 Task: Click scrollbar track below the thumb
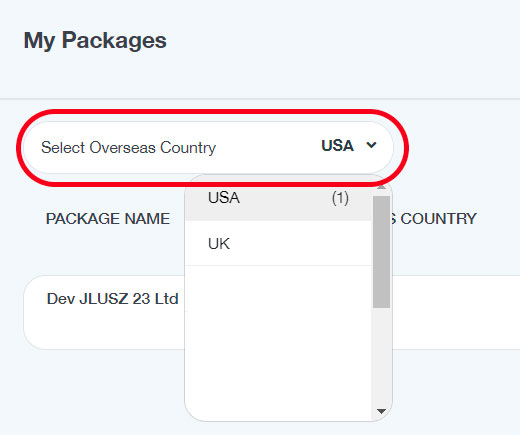pyautogui.click(x=381, y=357)
